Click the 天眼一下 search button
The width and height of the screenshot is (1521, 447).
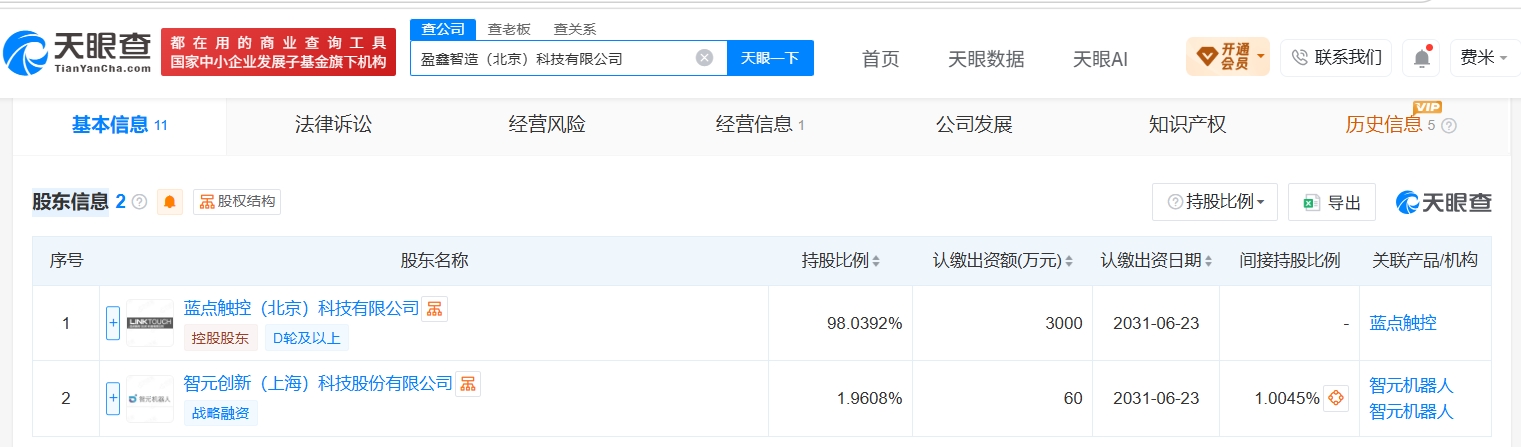[770, 58]
